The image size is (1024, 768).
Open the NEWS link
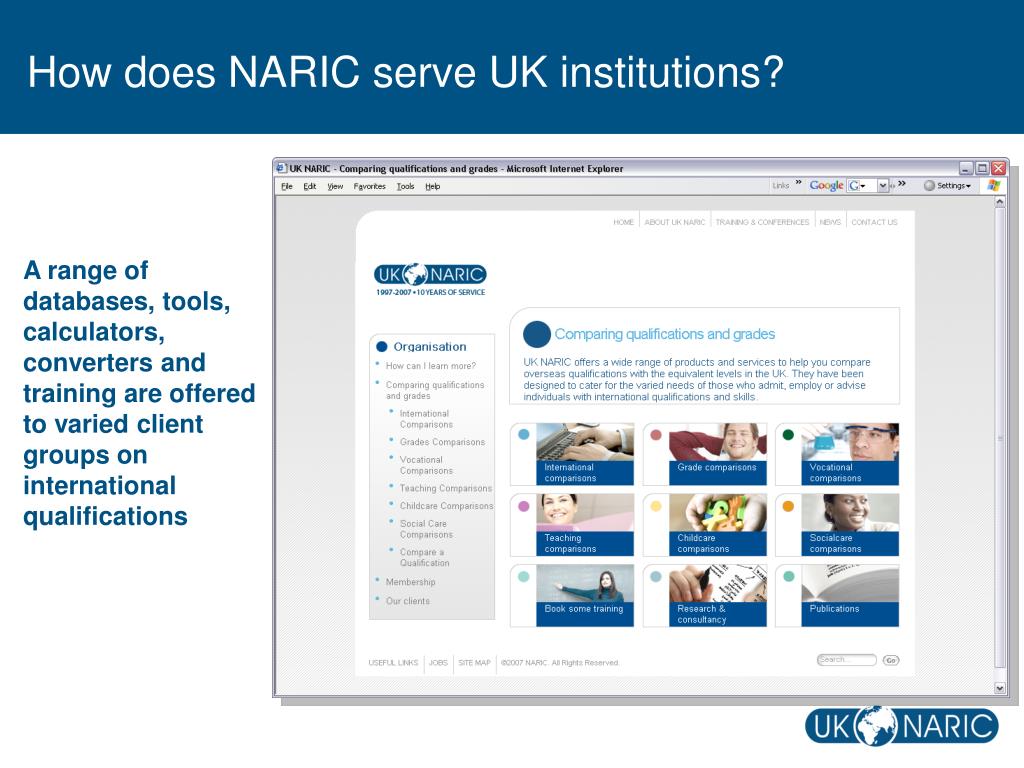click(830, 222)
